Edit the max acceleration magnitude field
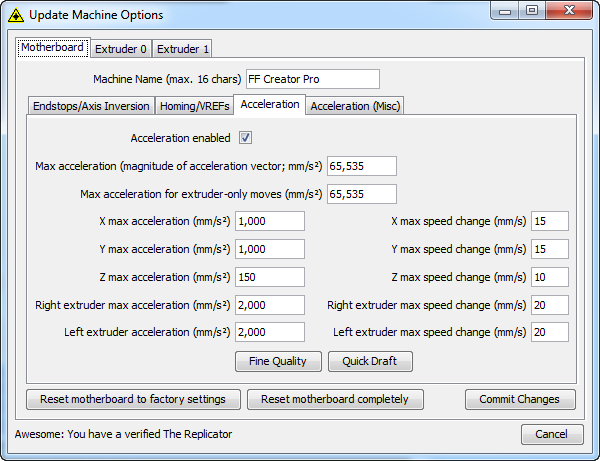This screenshot has width=600, height=461. 361,166
